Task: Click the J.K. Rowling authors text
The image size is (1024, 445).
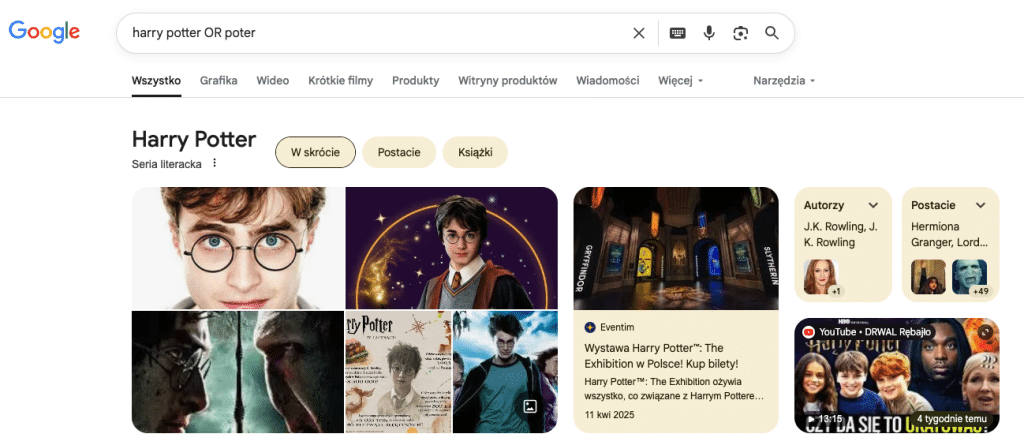Action: pyautogui.click(x=840, y=235)
